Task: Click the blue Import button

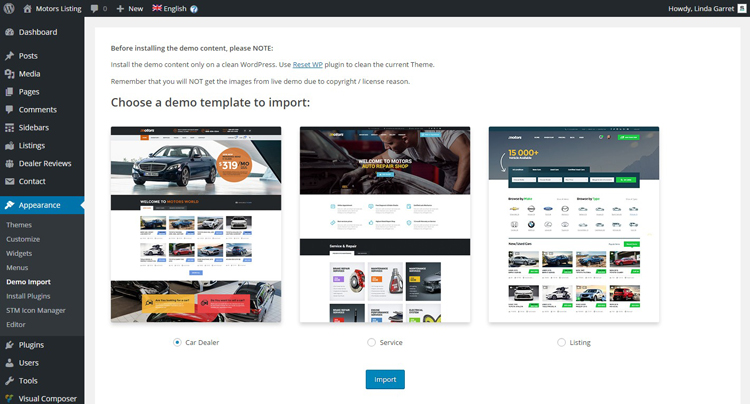Action: pos(385,379)
